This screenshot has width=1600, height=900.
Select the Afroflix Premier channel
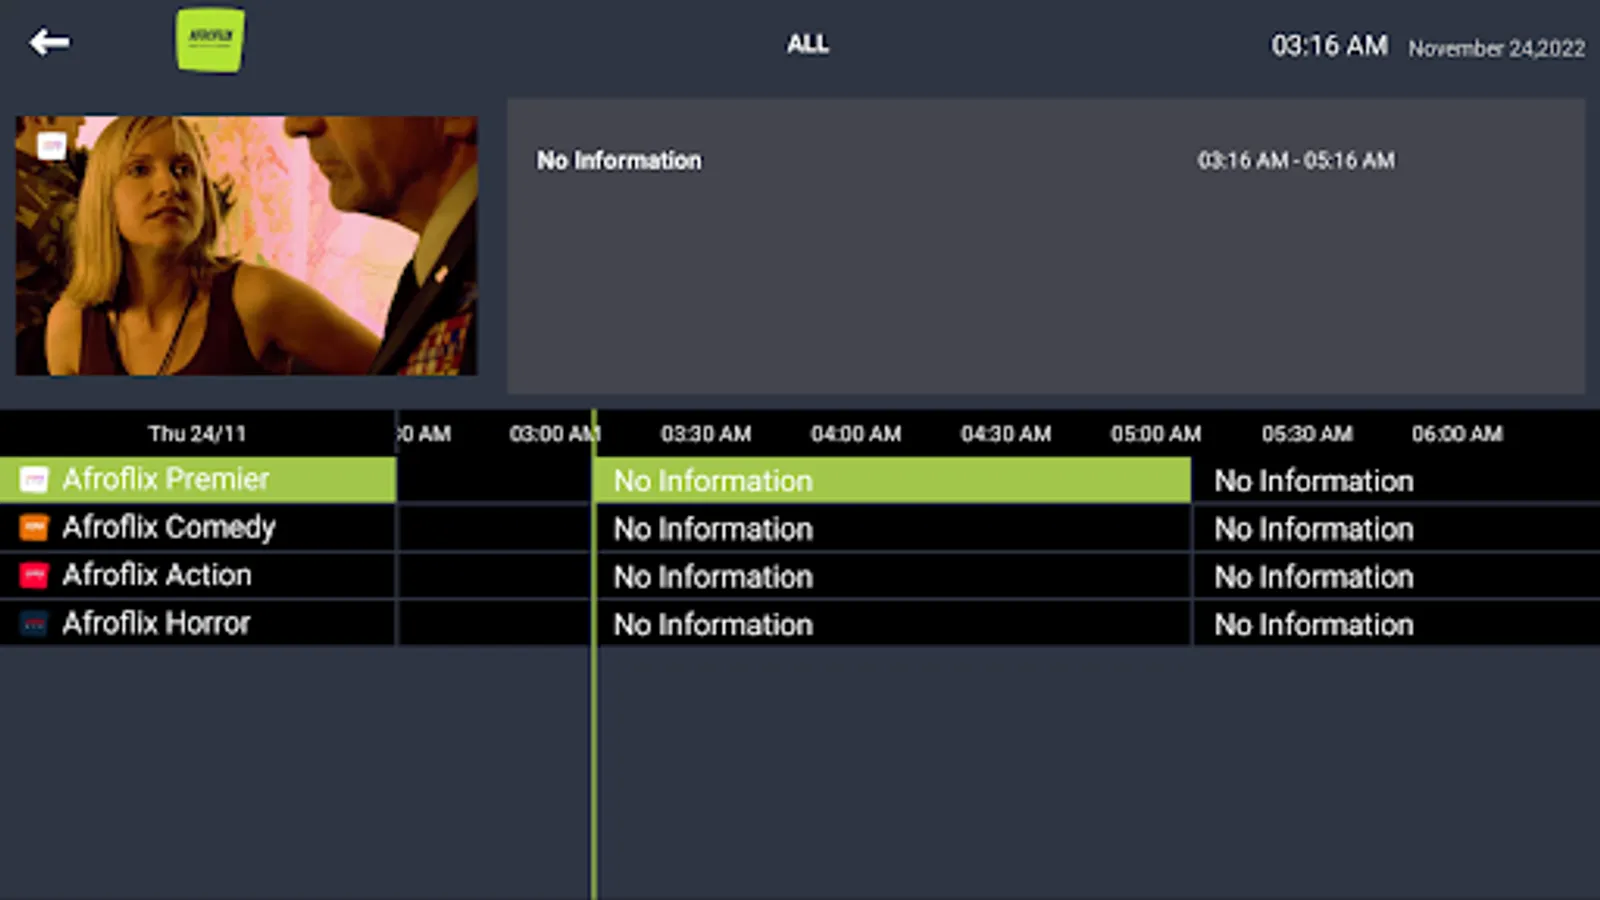(x=198, y=480)
